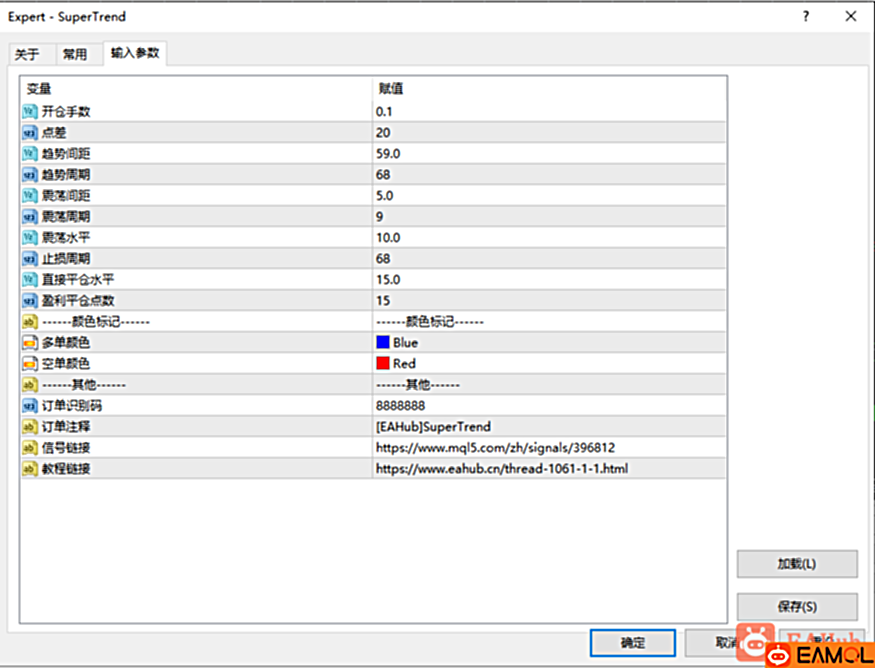Select the 输入参数 tab
The image size is (875, 668).
tap(134, 53)
